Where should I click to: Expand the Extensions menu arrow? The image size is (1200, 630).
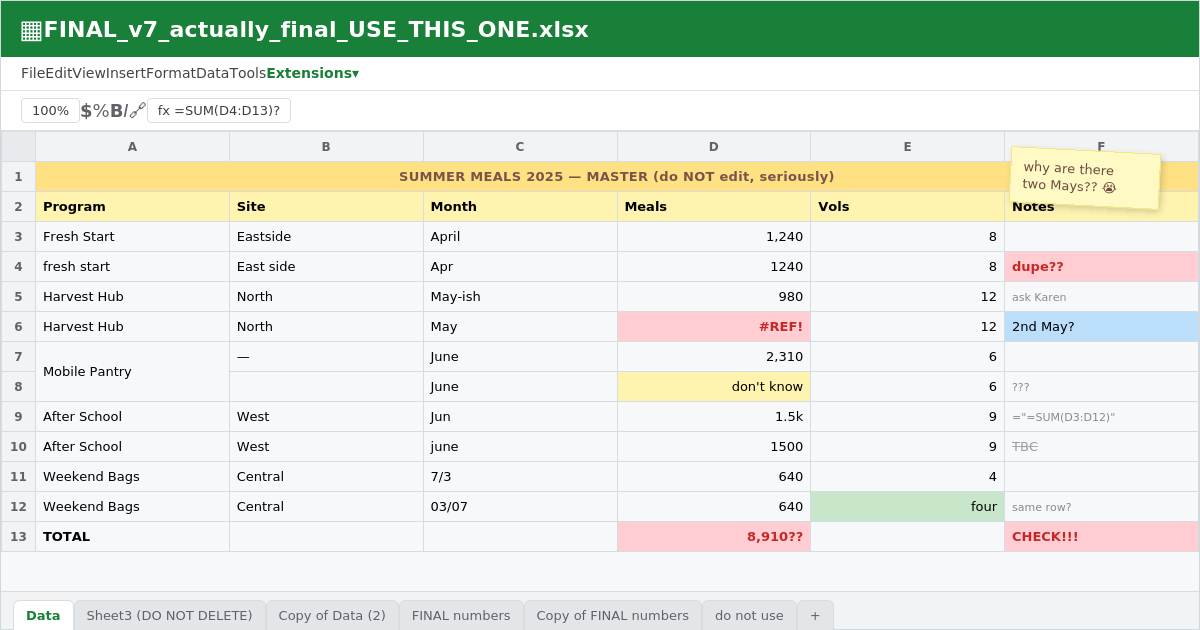pyautogui.click(x=355, y=73)
